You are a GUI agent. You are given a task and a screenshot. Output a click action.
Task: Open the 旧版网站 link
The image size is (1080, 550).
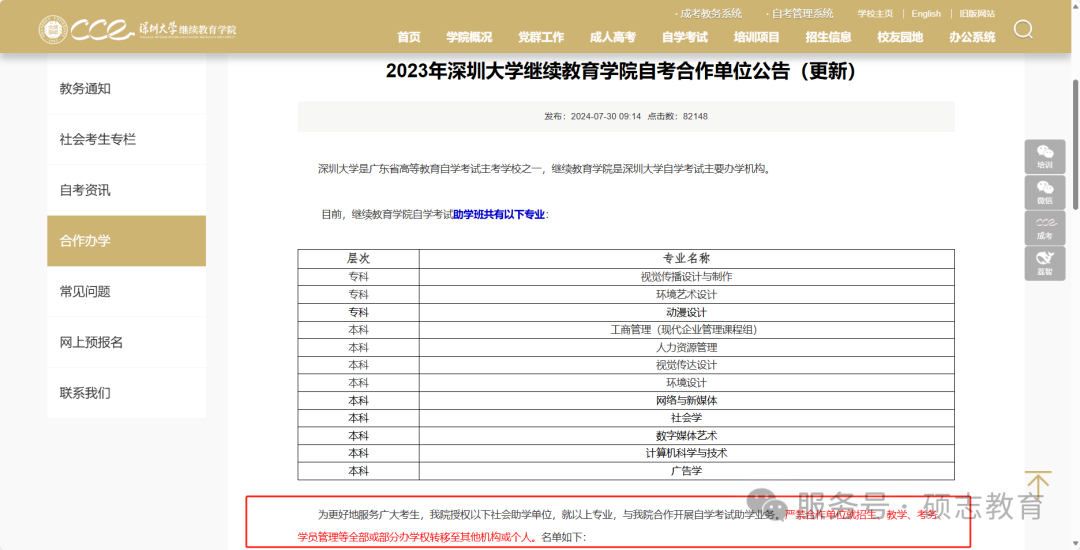[x=977, y=14]
